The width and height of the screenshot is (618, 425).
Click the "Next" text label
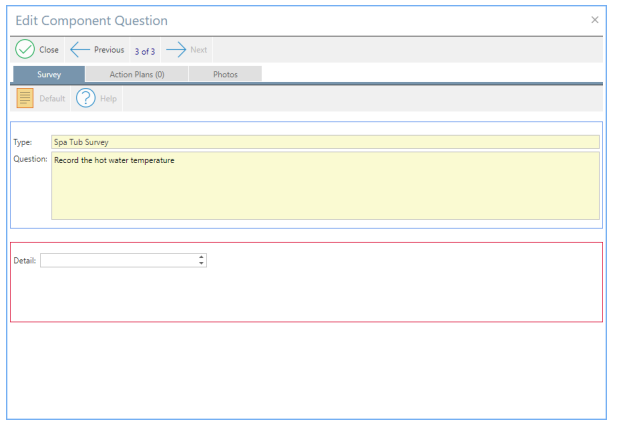[199, 50]
